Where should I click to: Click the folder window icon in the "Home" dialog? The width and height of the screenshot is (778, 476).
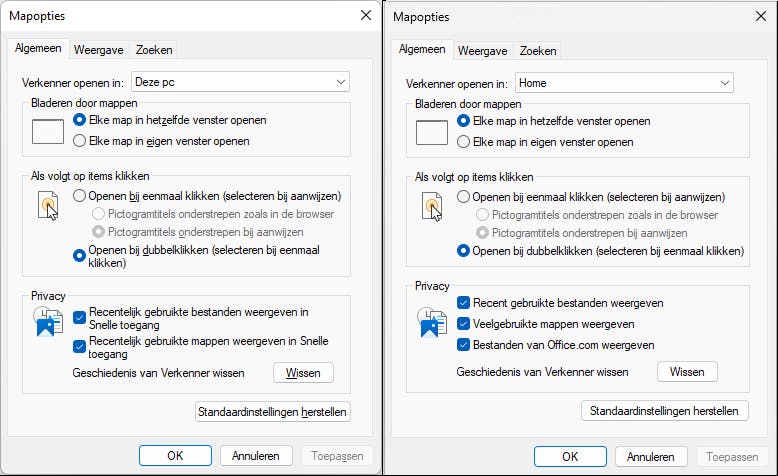click(x=432, y=131)
